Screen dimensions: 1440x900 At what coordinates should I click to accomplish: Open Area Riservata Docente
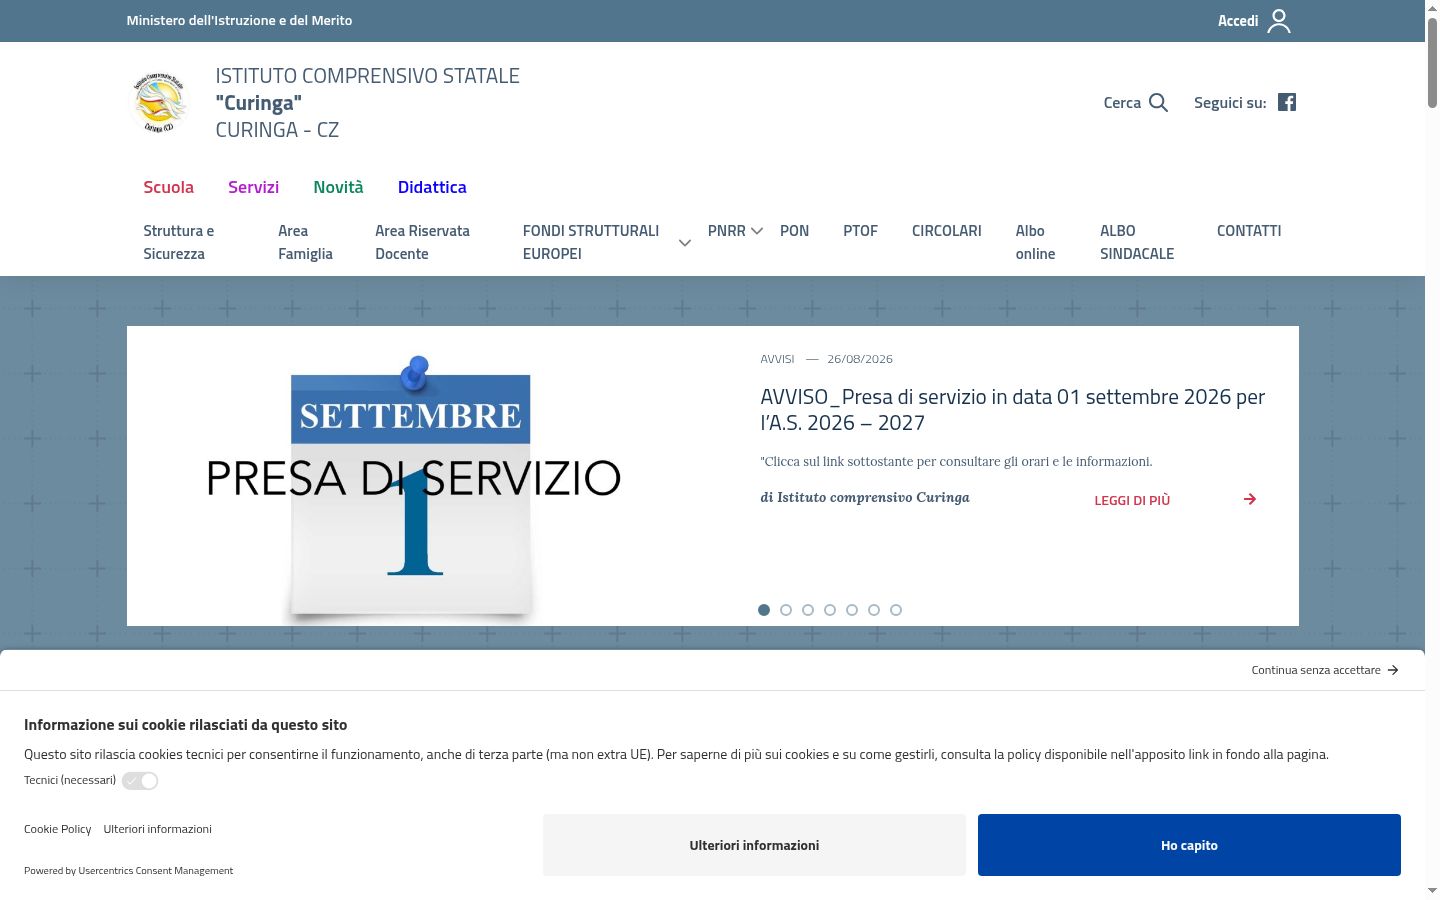point(422,242)
